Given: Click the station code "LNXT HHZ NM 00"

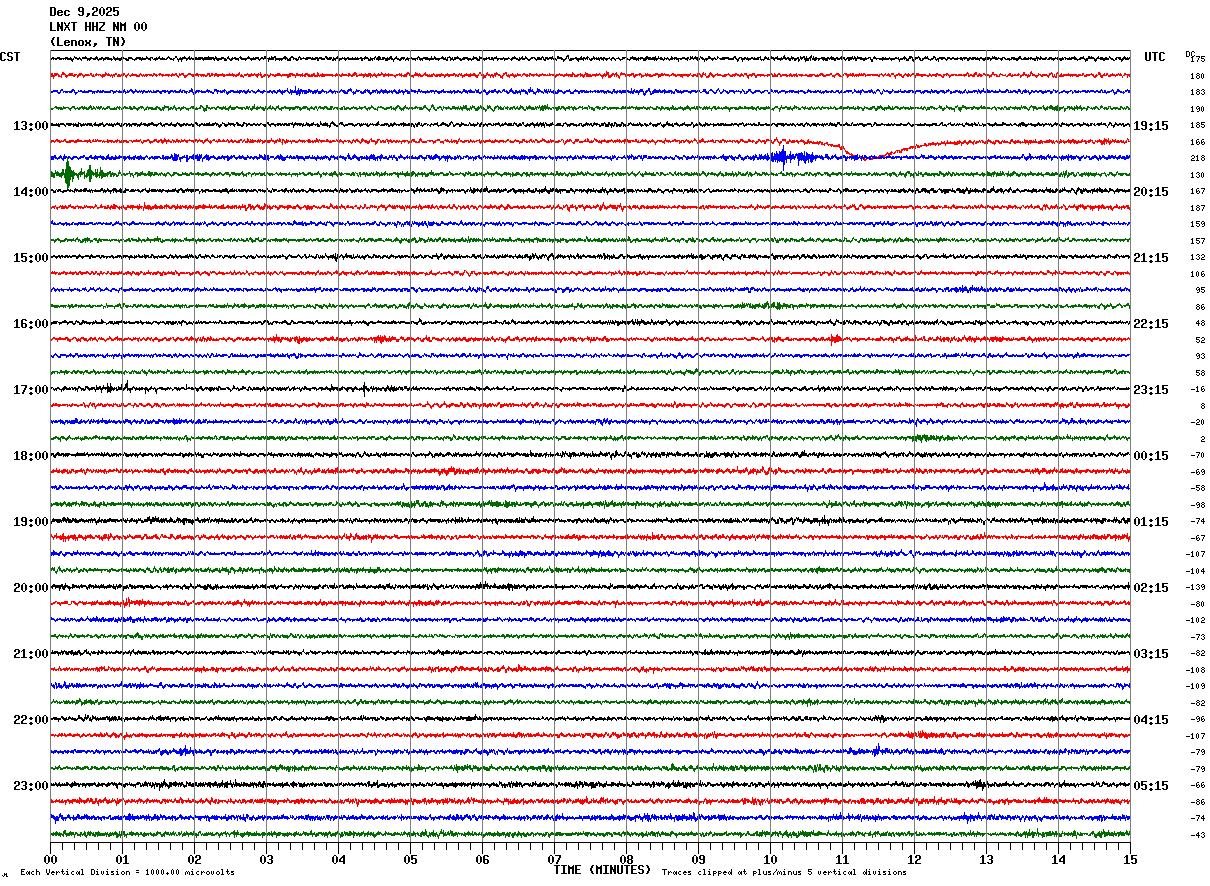Looking at the screenshot, I should coord(98,27).
